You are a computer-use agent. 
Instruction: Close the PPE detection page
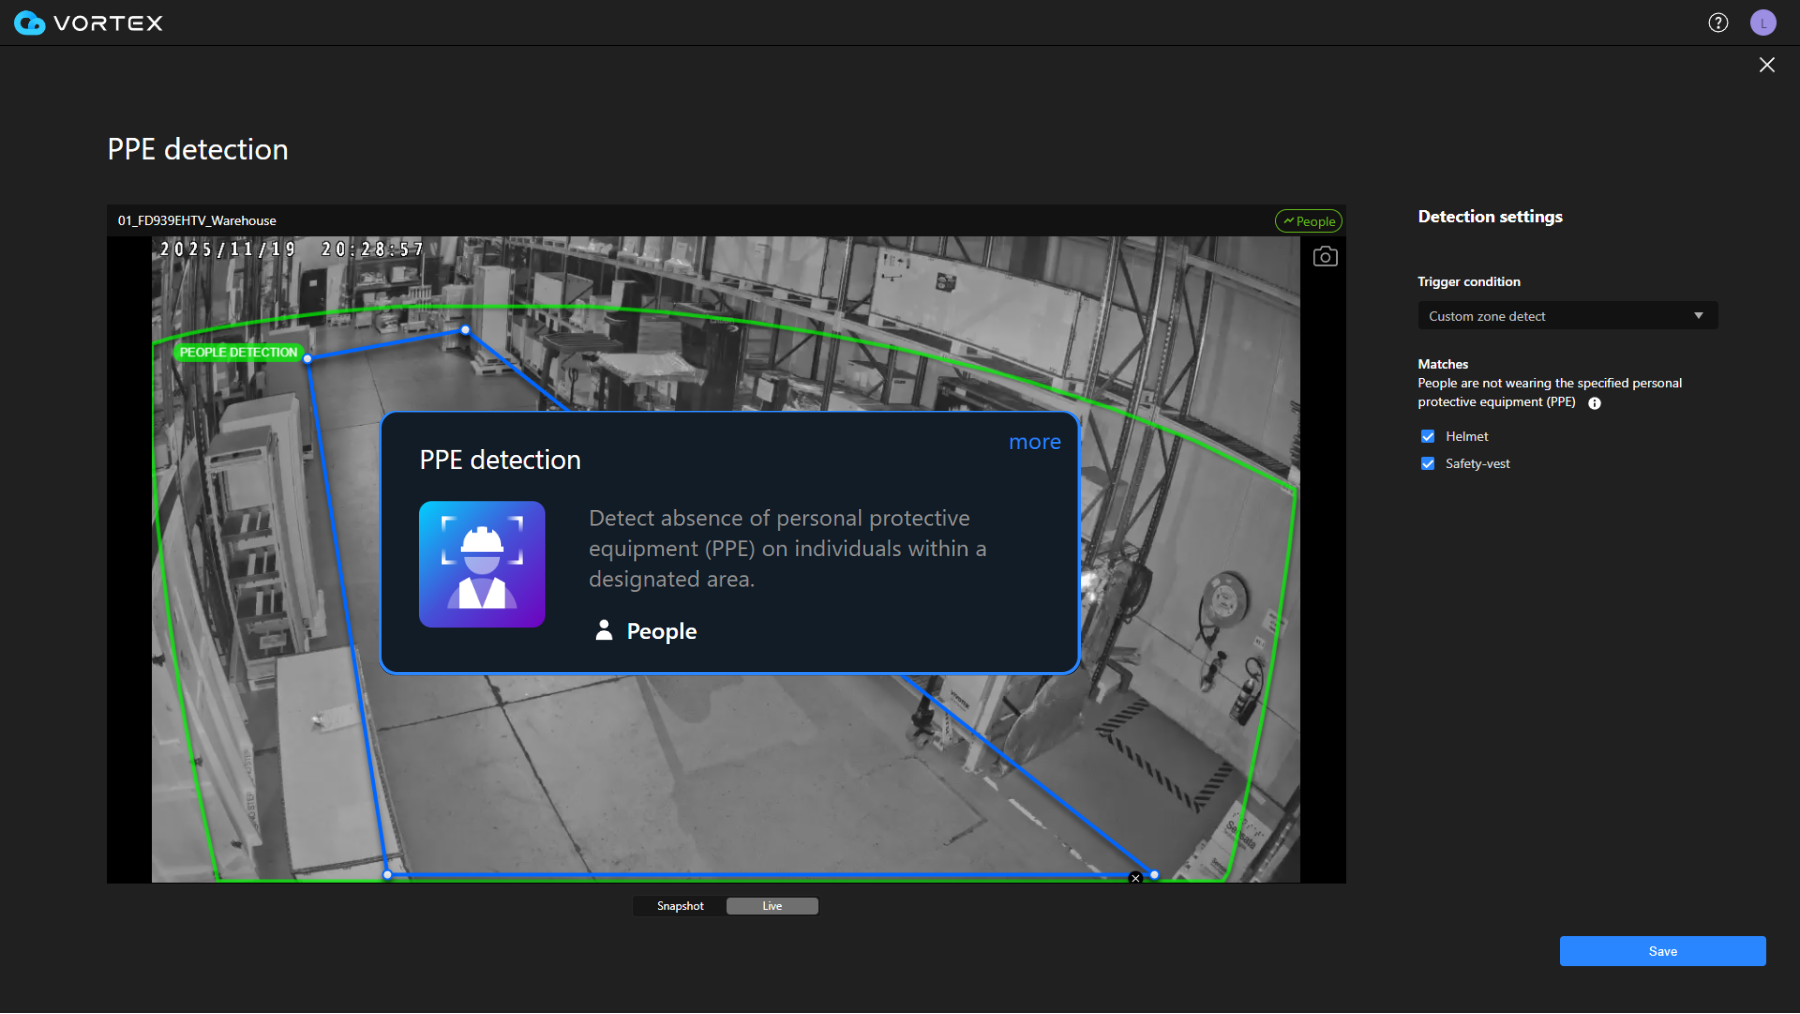1767,65
